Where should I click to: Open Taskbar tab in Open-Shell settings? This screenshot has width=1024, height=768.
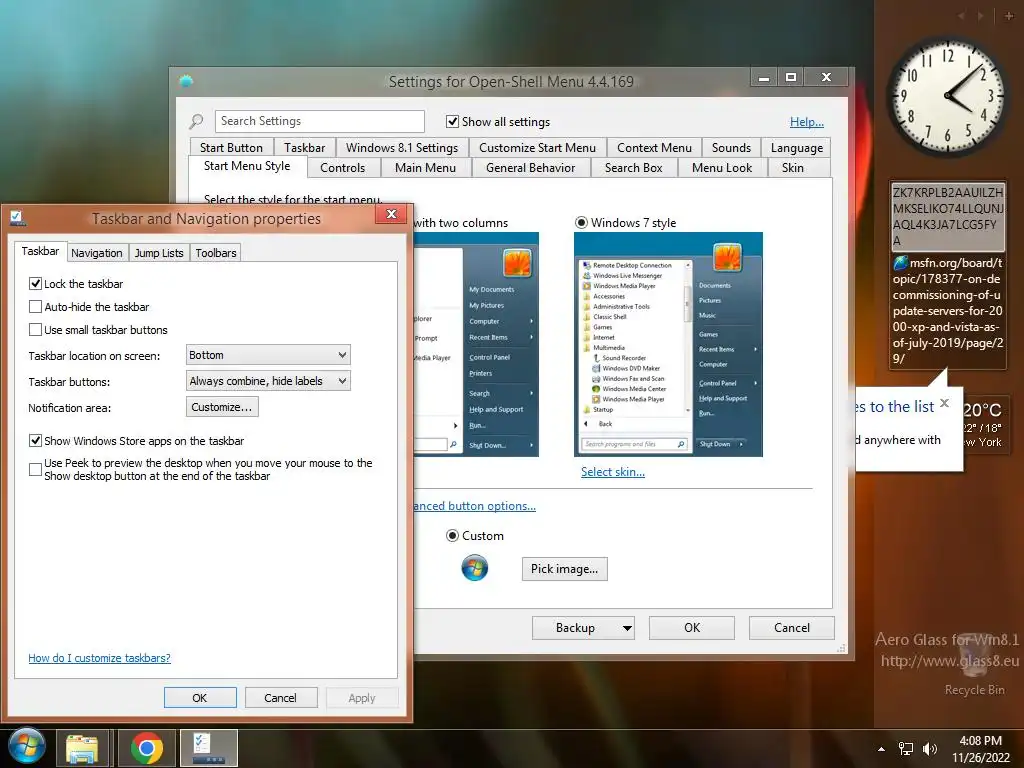point(304,148)
